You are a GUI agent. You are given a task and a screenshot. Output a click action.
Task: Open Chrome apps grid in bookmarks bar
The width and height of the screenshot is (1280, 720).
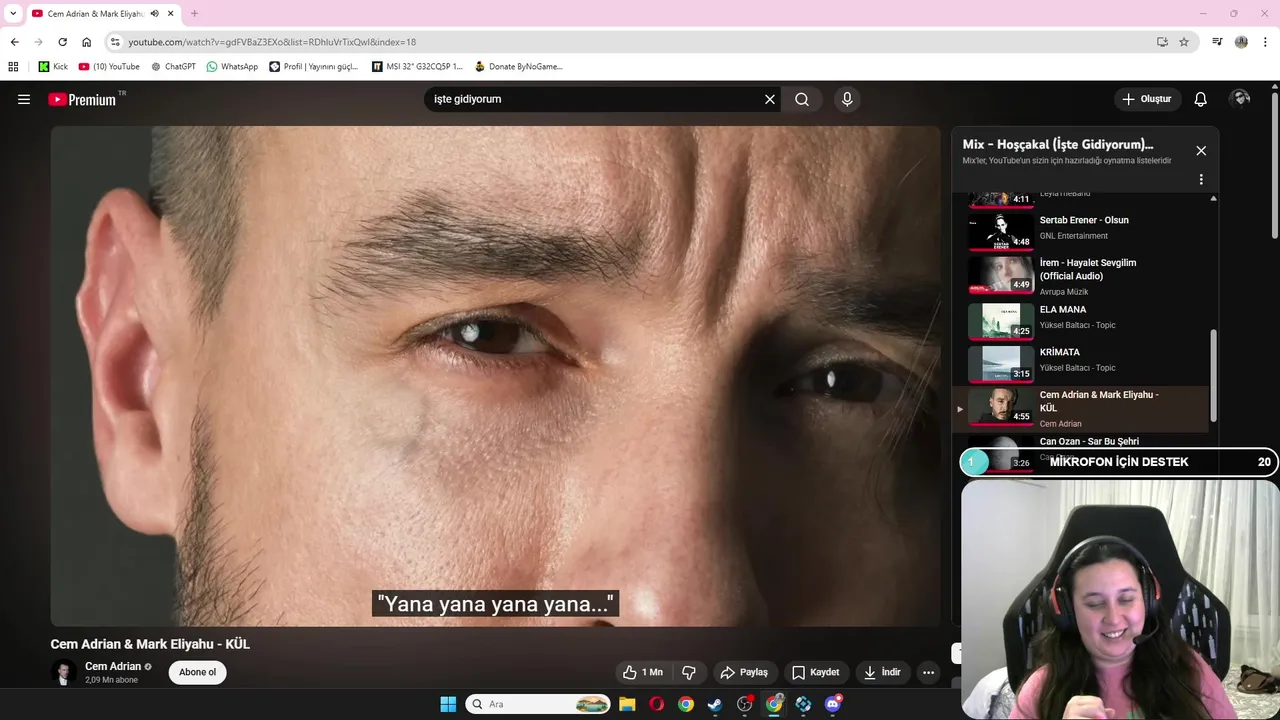(x=13, y=67)
